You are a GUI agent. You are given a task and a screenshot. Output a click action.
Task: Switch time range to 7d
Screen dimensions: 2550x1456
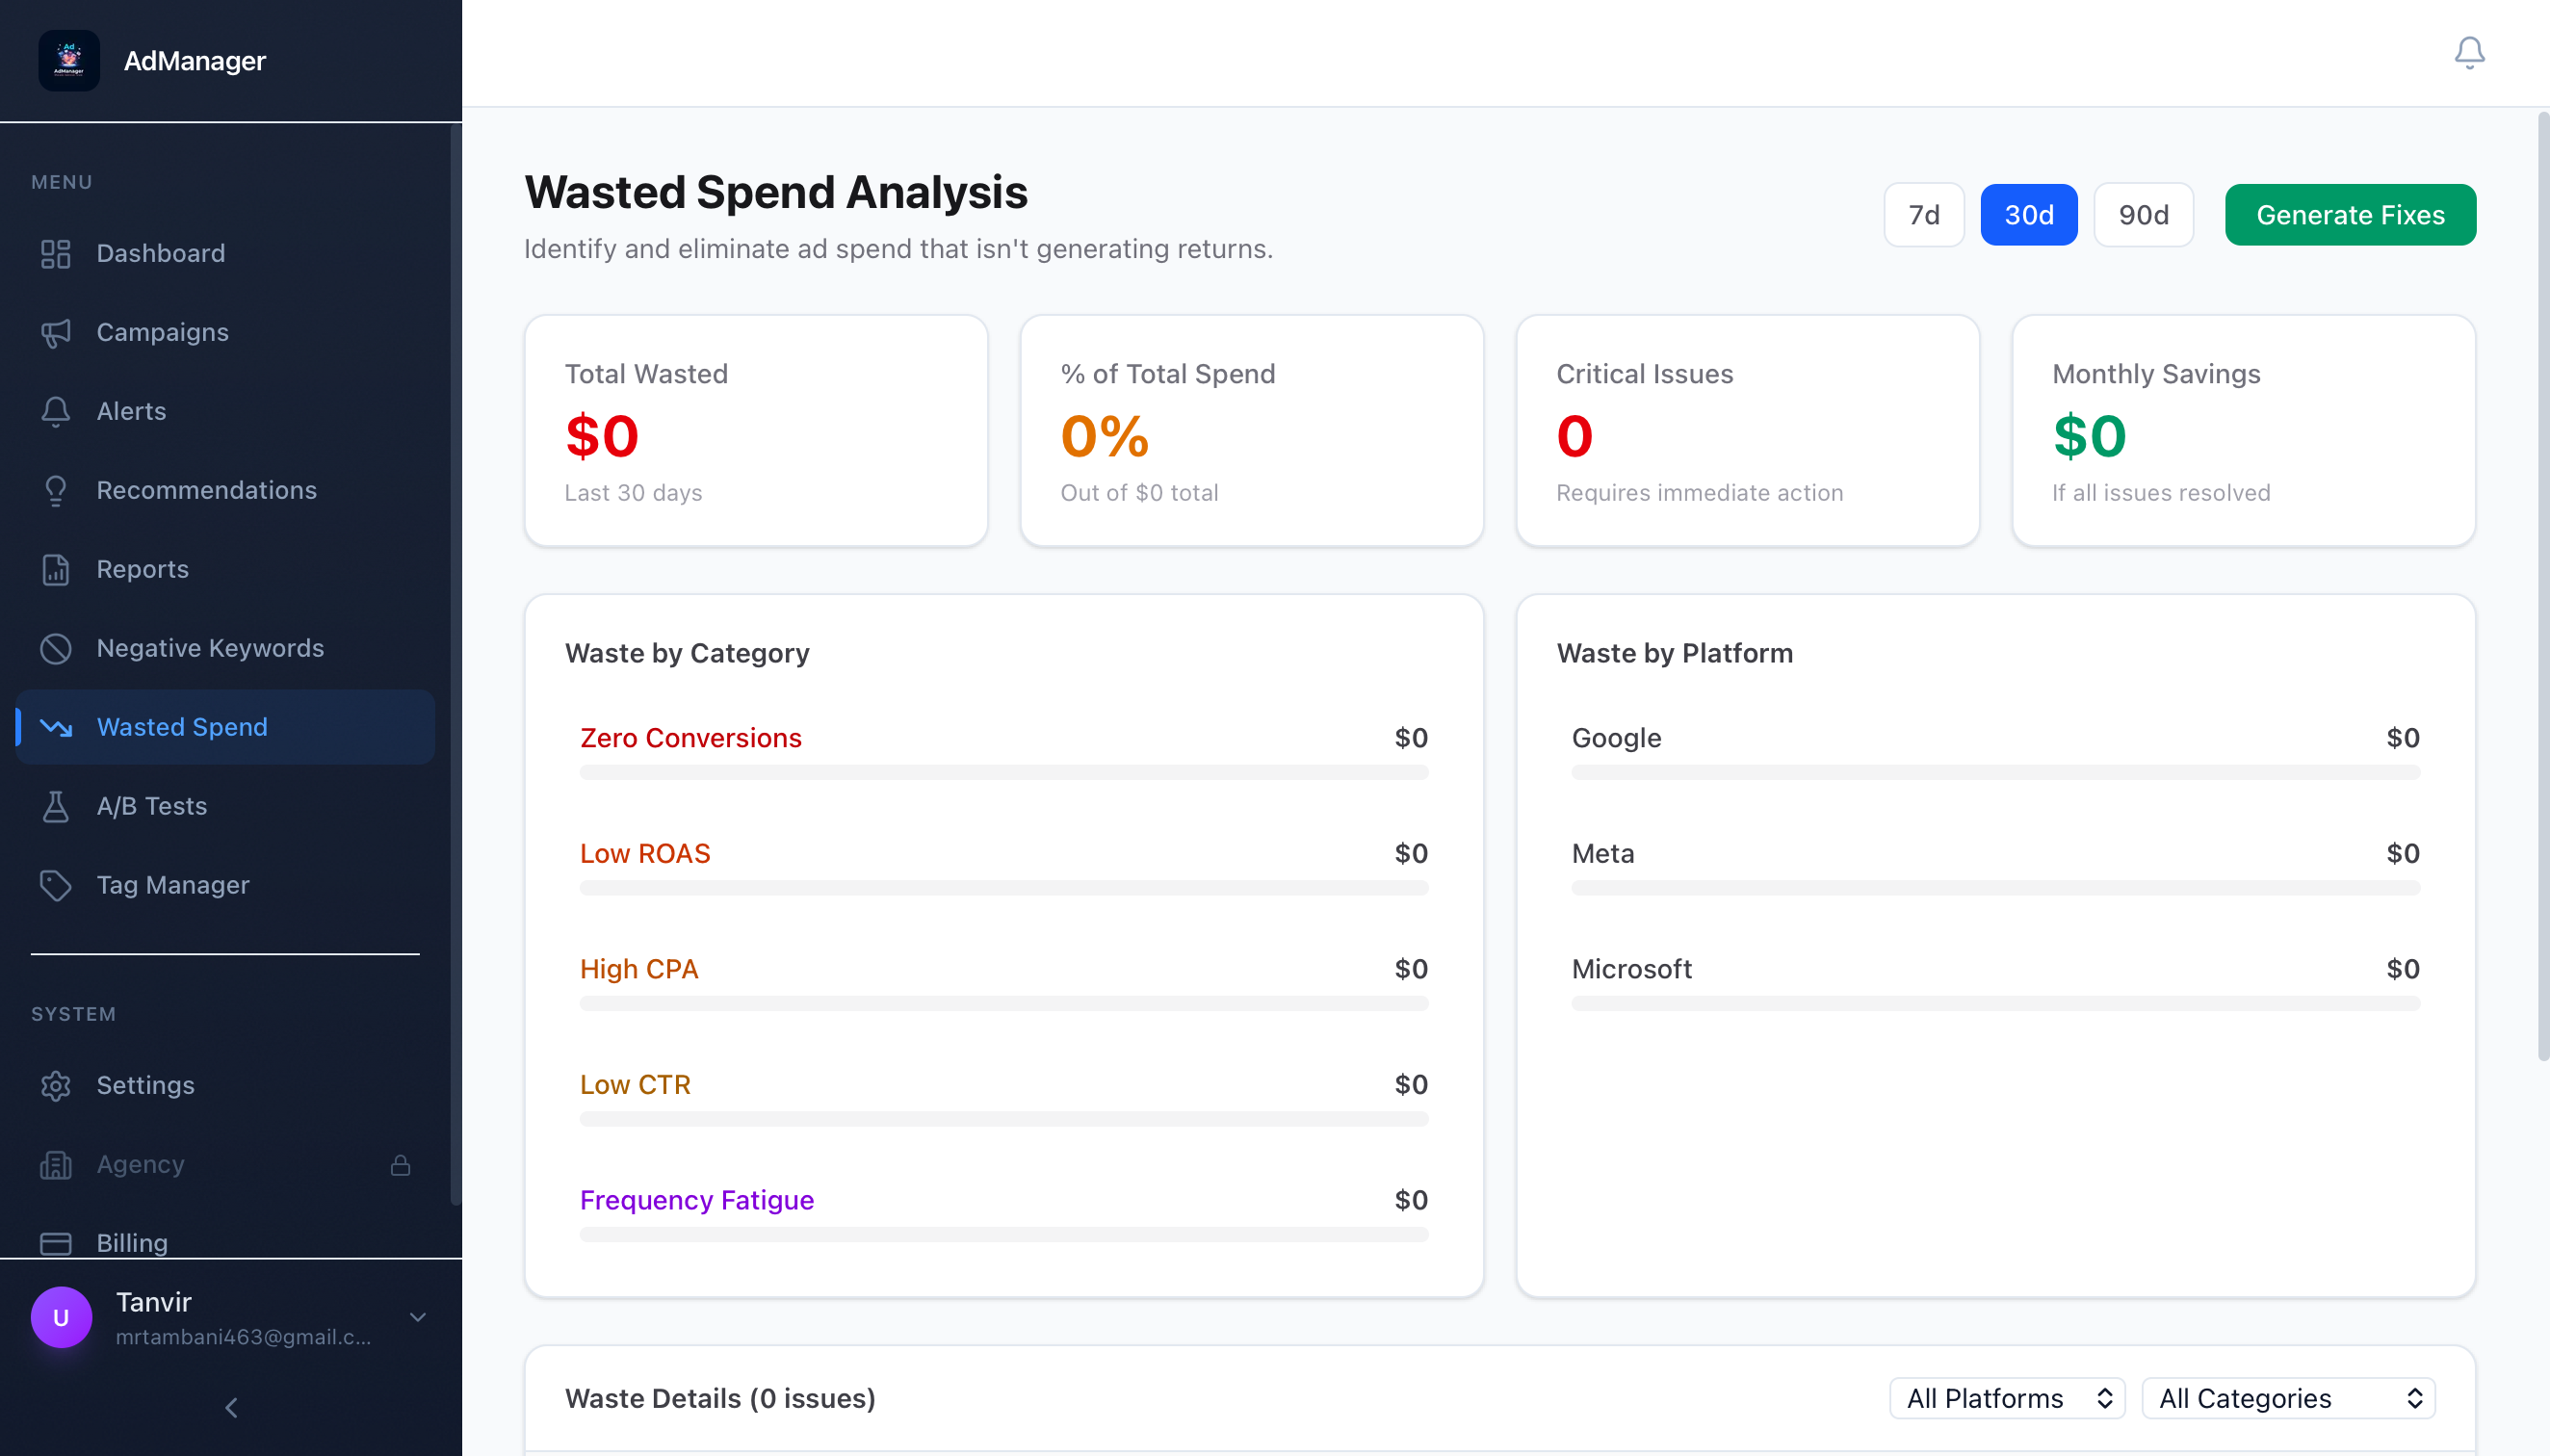(x=1923, y=215)
